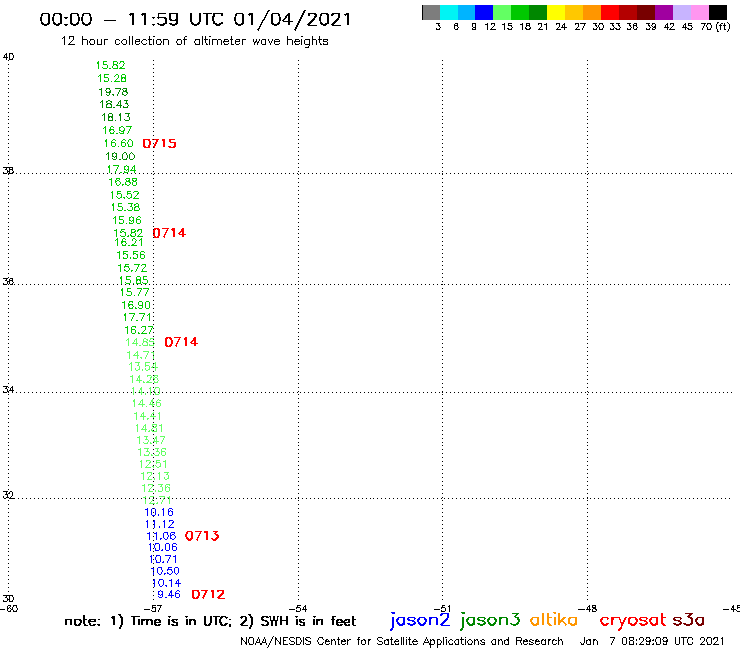Viewport: 740px width, 650px height.
Task: Click wave height value 14.46
Action: (147, 404)
